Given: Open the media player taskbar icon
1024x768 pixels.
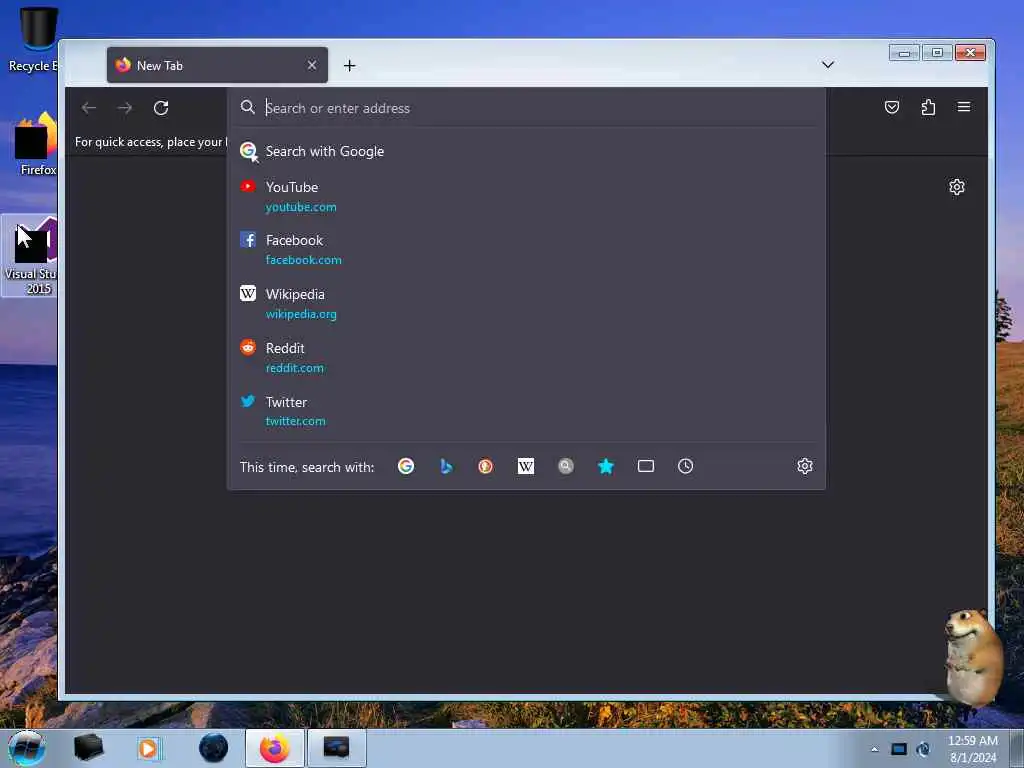Looking at the screenshot, I should click(x=149, y=748).
